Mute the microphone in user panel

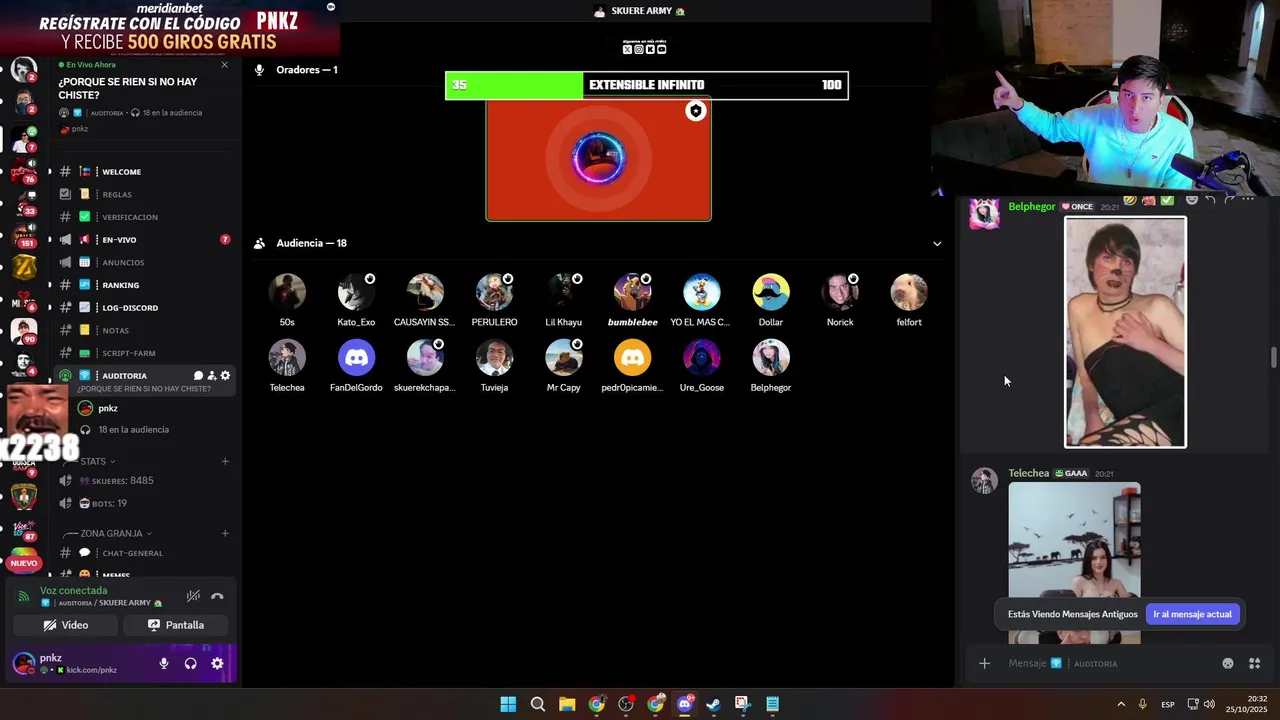click(x=164, y=663)
